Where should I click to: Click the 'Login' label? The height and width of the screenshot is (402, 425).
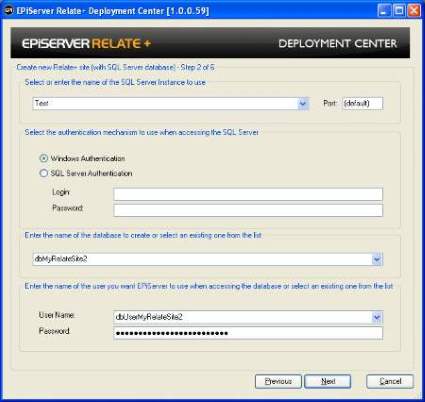61,192
